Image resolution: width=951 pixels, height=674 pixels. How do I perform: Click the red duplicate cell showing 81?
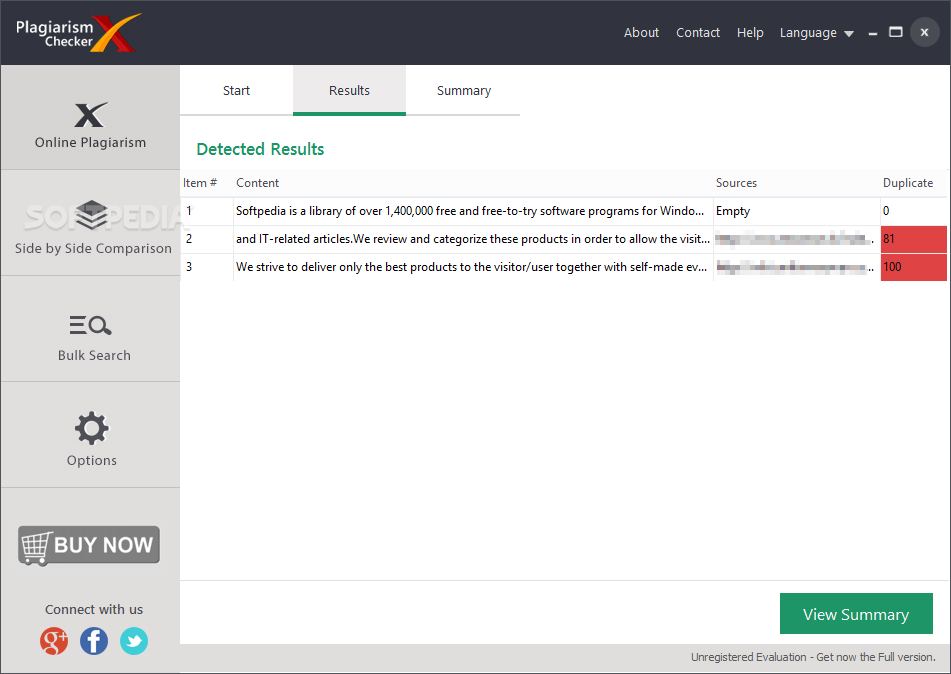913,239
